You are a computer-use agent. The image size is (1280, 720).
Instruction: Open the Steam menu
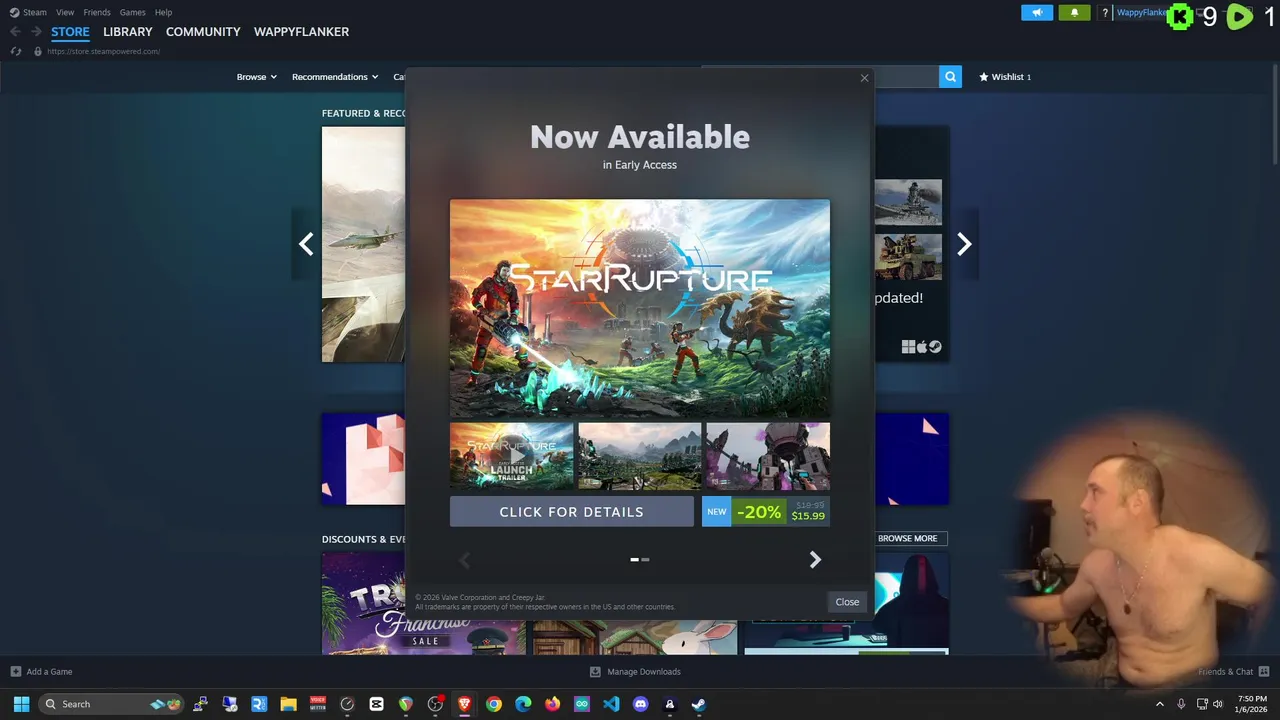pyautogui.click(x=28, y=12)
